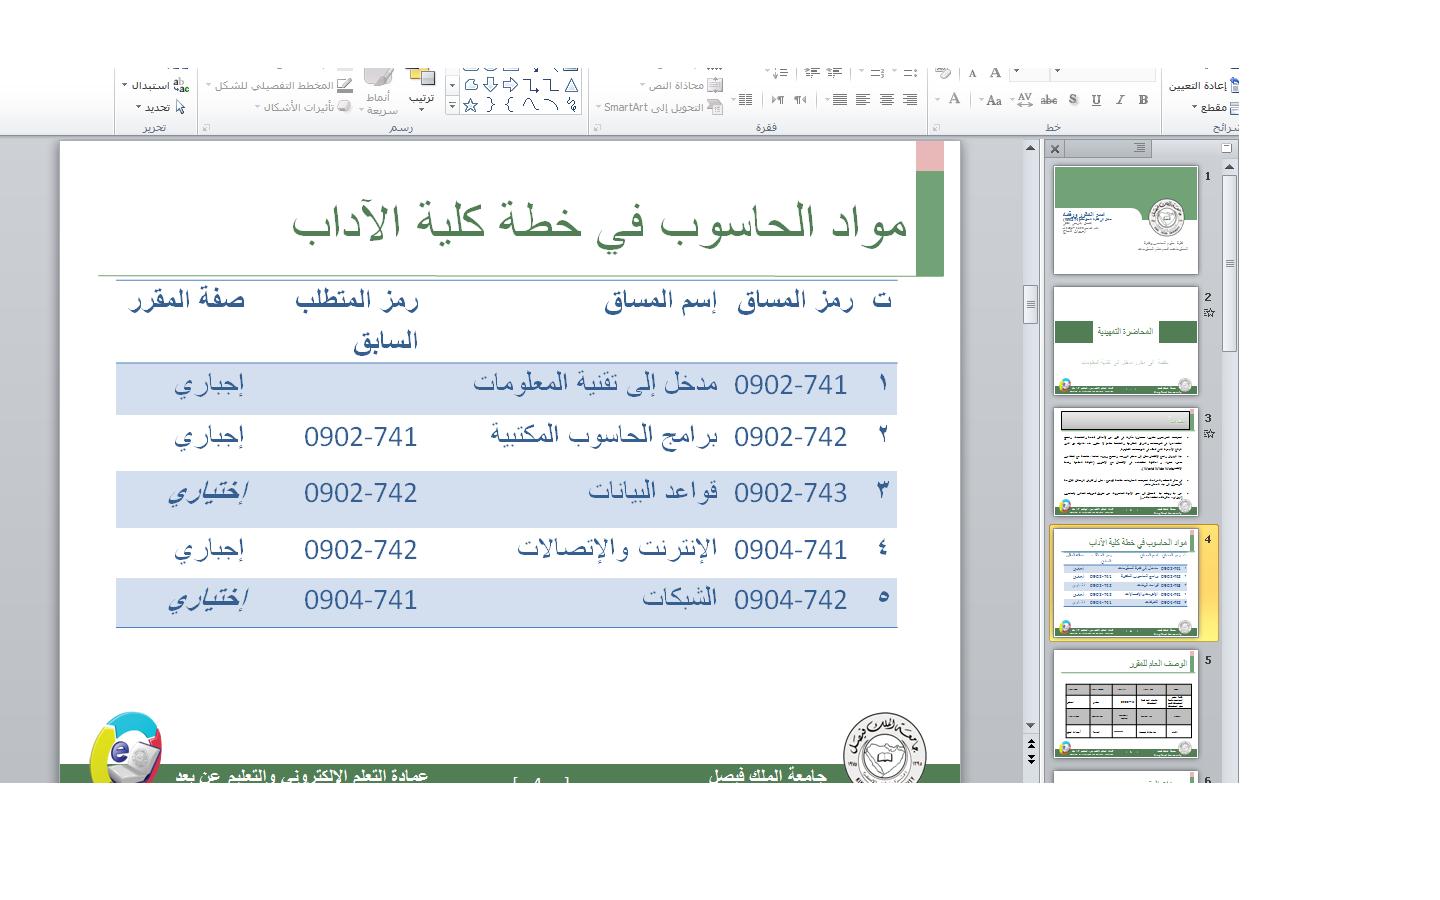Select slide 5 thumbnail in the panel
Image resolution: width=1440 pixels, height=900 pixels.
[1125, 703]
